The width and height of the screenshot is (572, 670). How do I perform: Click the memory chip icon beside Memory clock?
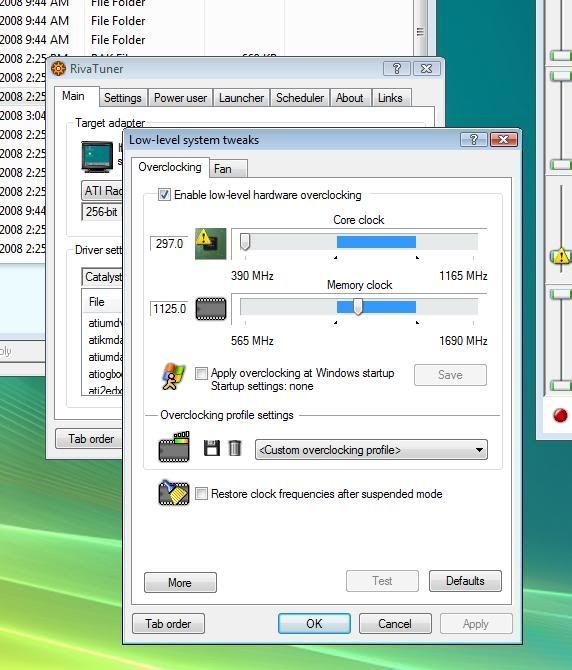tap(211, 309)
